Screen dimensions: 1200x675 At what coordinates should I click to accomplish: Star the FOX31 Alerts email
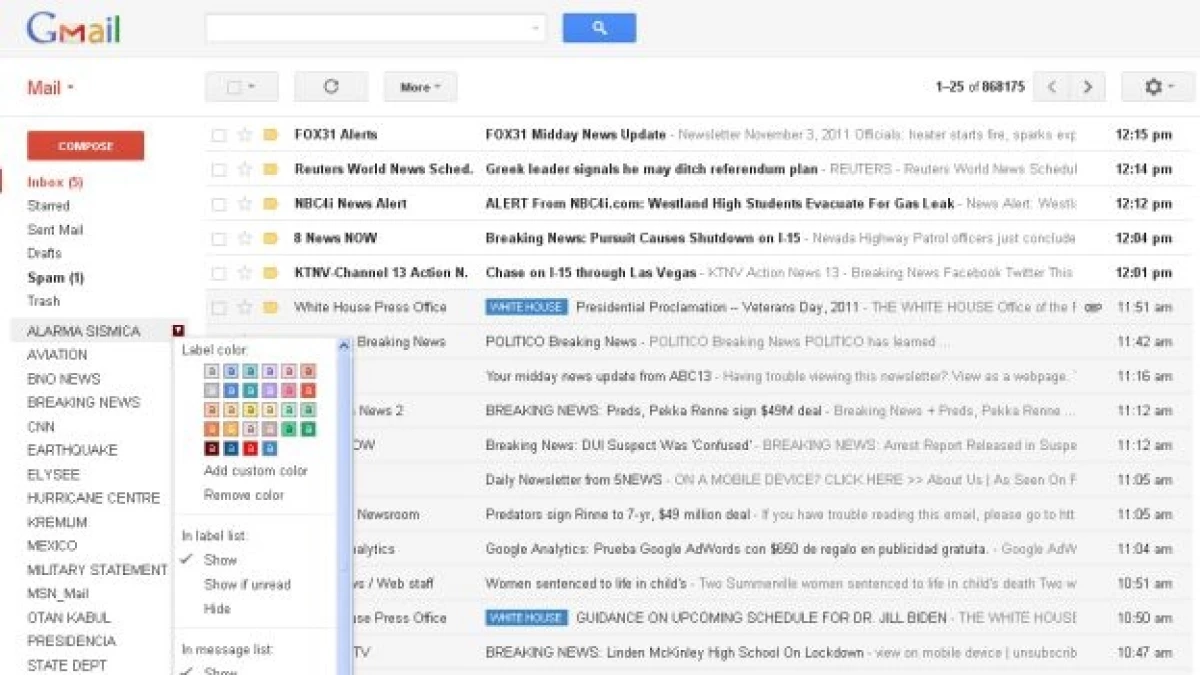[244, 135]
